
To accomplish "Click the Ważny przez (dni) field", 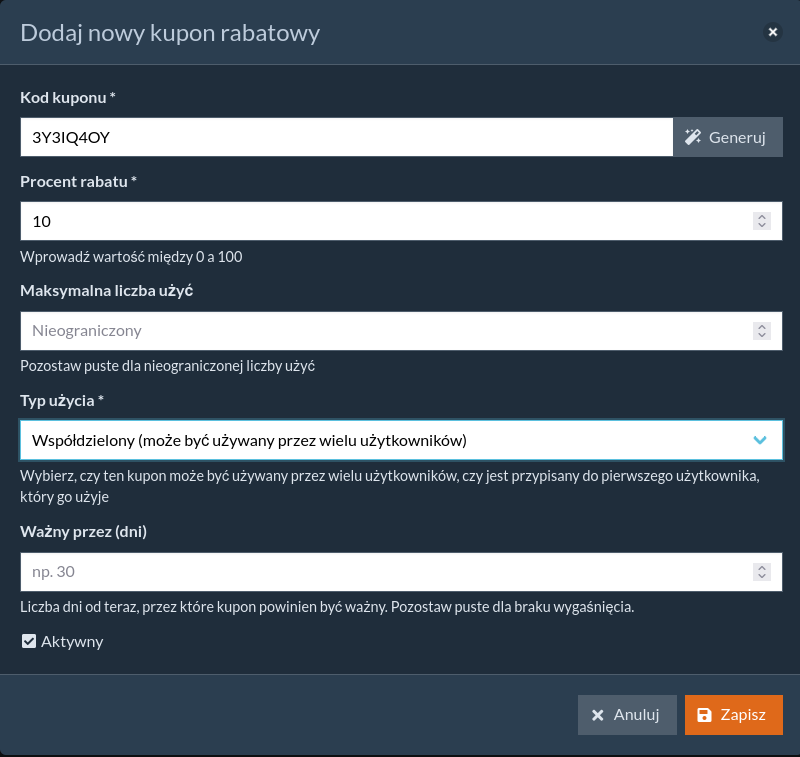I will click(380, 572).
